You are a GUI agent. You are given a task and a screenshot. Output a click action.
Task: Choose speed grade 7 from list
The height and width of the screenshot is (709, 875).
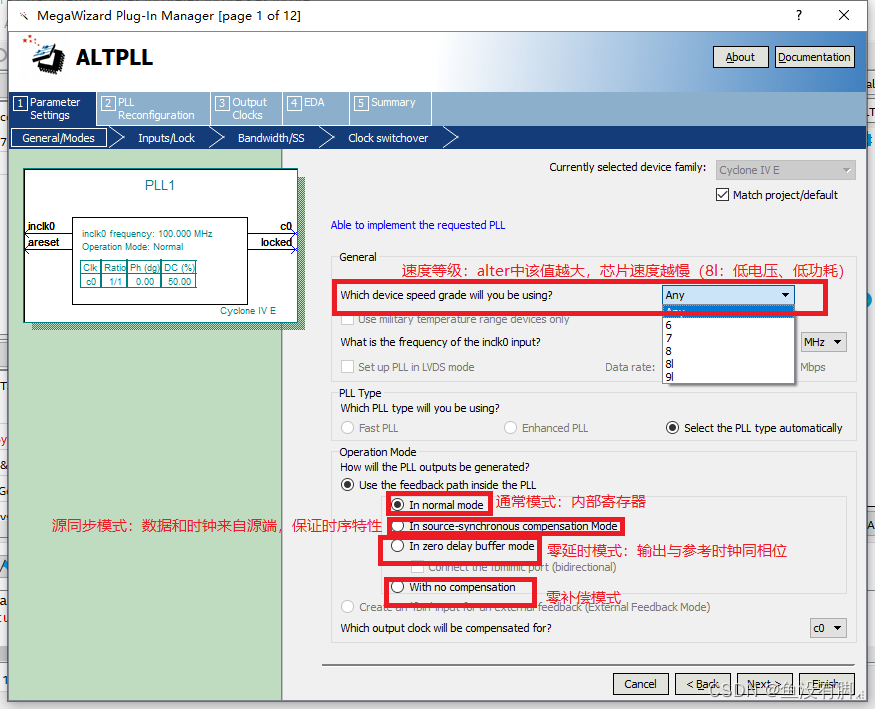click(728, 338)
